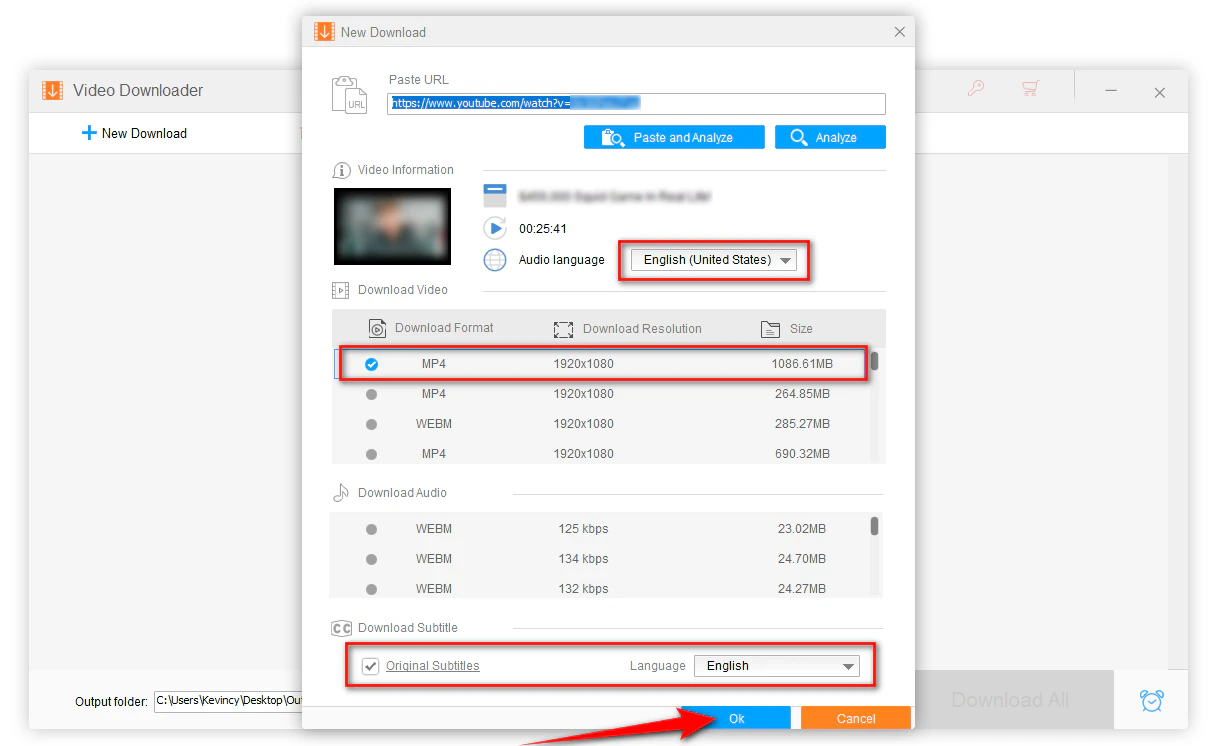
Task: Click the URL clipboard icon beside Paste URL
Action: (349, 93)
